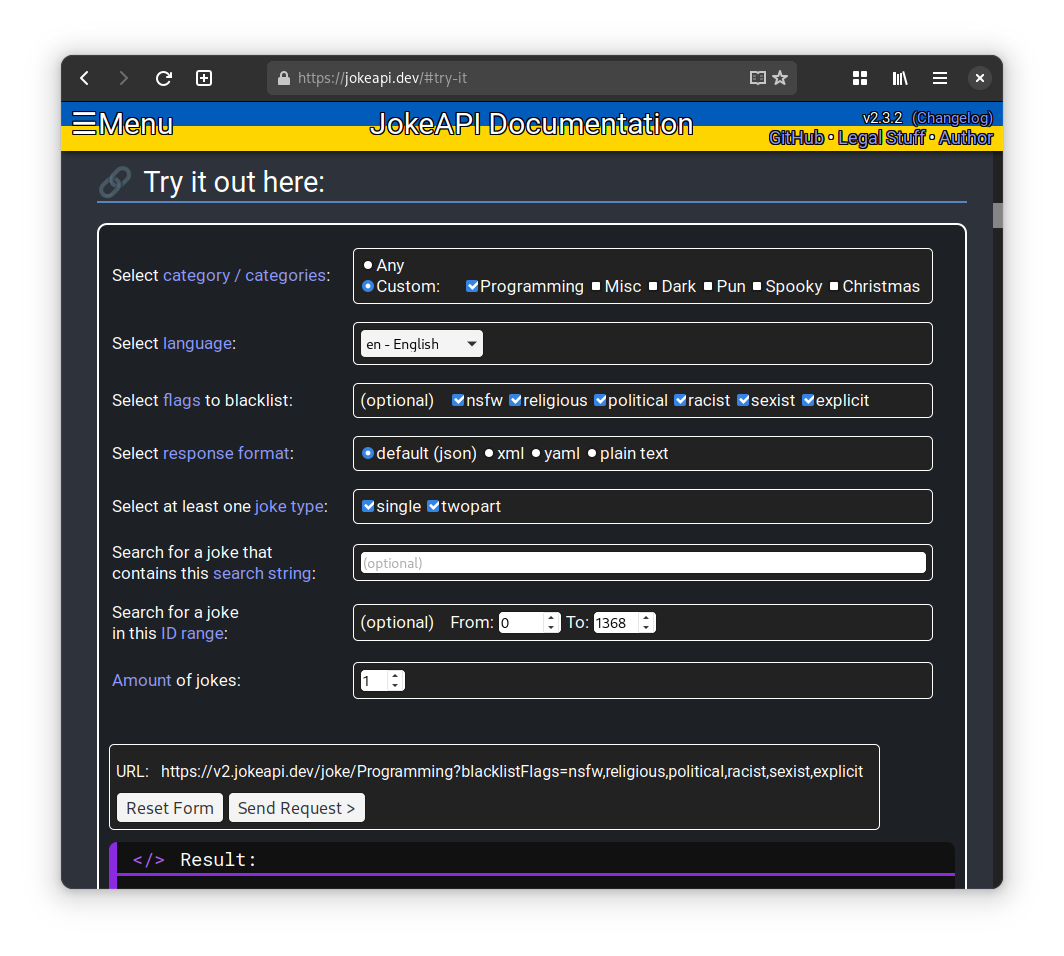The height and width of the screenshot is (956, 1064).
Task: Select plain text response format
Action: click(592, 453)
